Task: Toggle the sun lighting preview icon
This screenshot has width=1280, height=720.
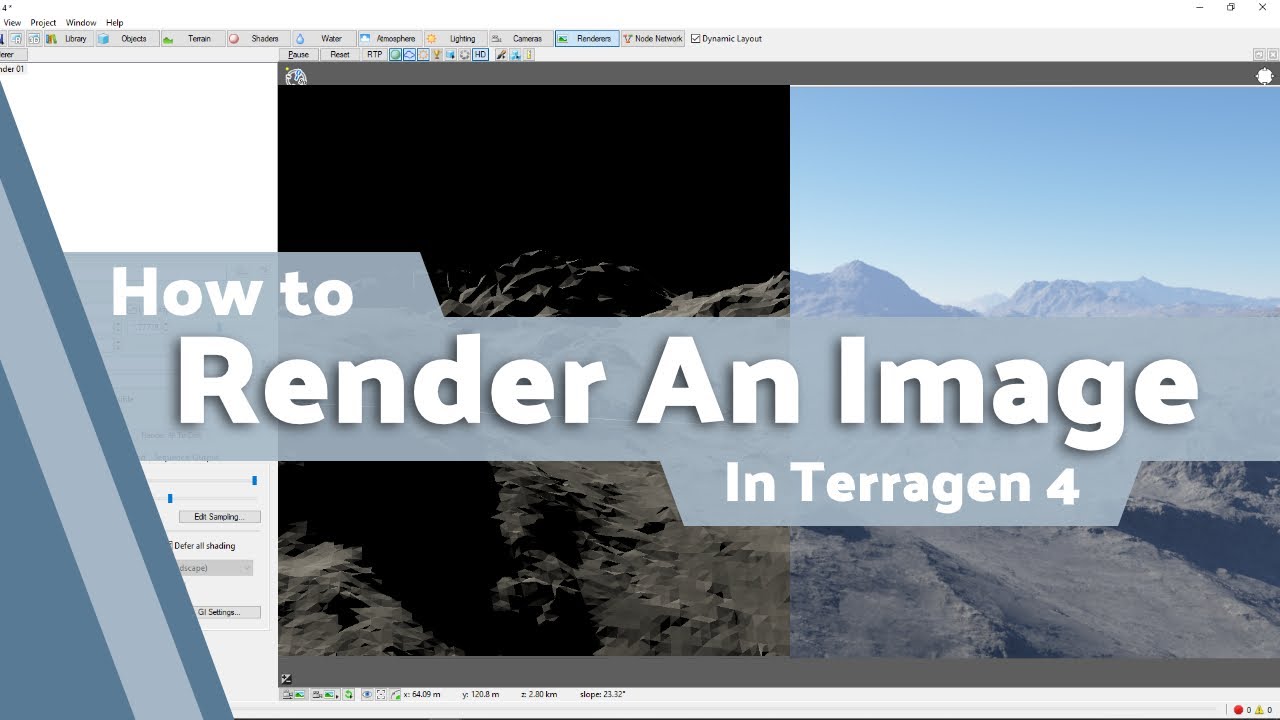Action: tap(423, 54)
